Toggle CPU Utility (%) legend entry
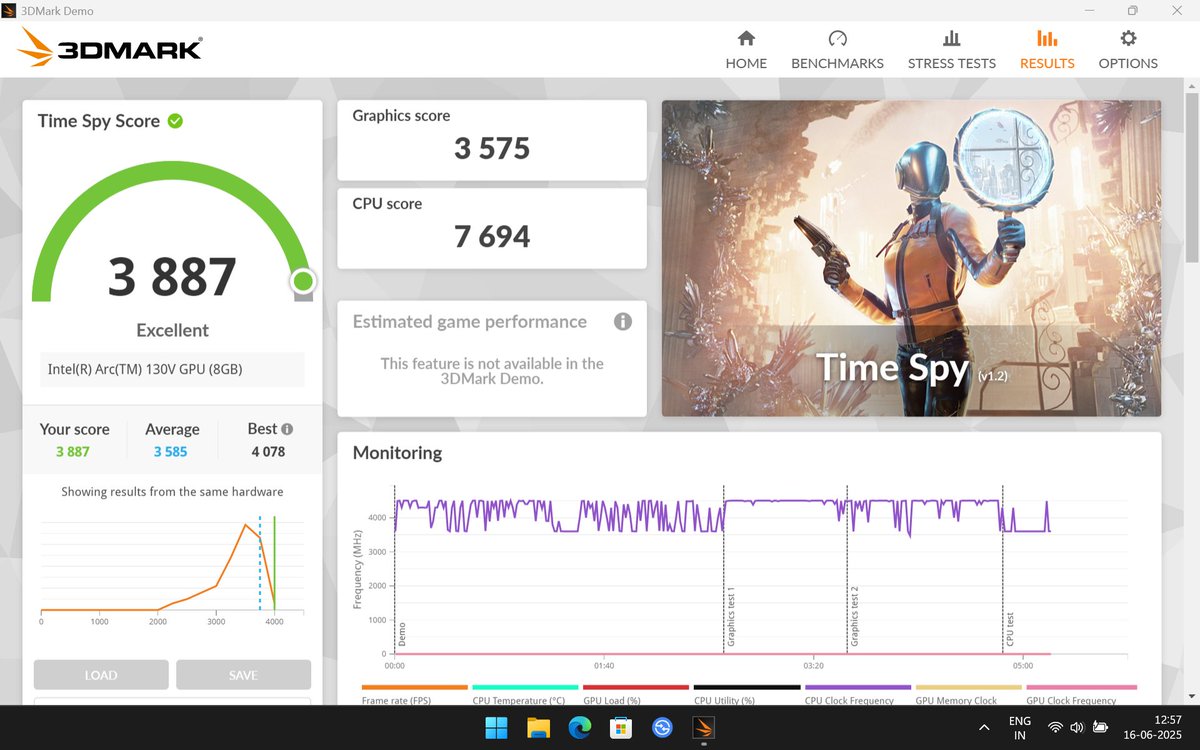The image size is (1200, 750). pyautogui.click(x=747, y=694)
